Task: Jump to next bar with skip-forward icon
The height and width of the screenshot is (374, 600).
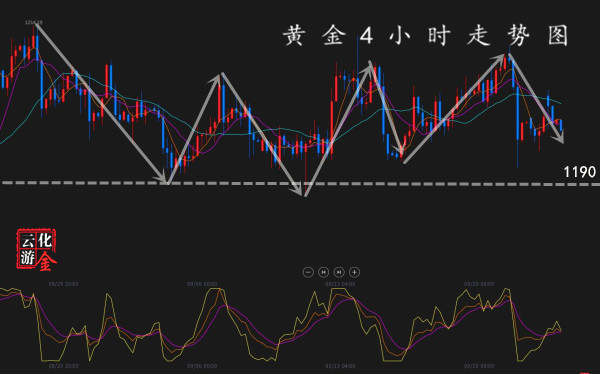Action: click(339, 272)
